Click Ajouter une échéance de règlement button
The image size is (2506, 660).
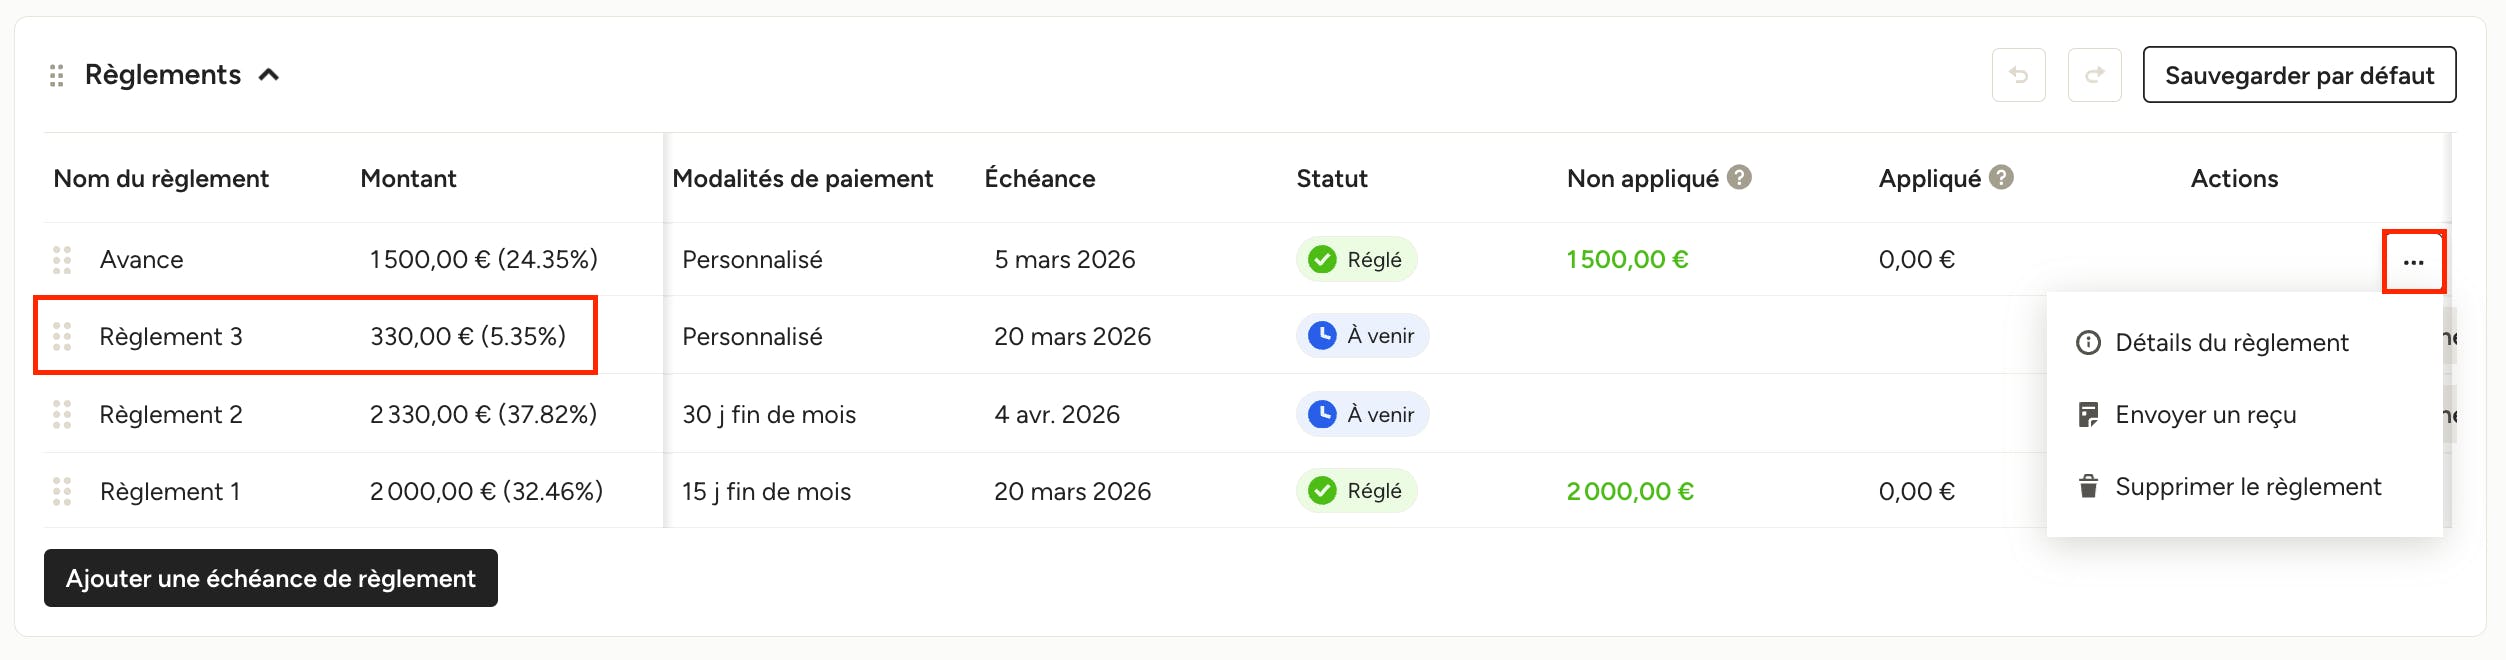(x=271, y=578)
